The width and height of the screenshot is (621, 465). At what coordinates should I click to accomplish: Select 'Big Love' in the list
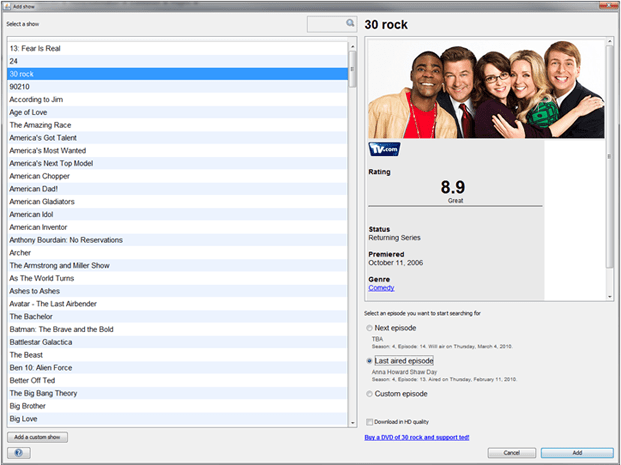pyautogui.click(x=177, y=419)
